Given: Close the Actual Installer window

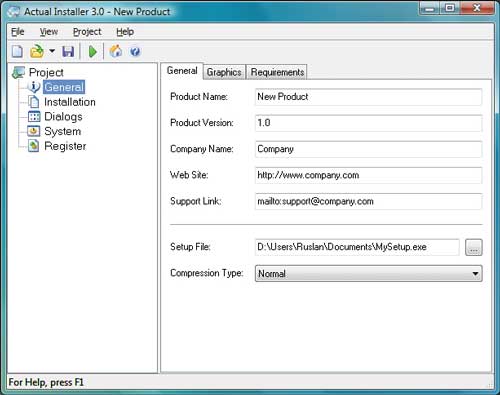Looking at the screenshot, I should [477, 8].
